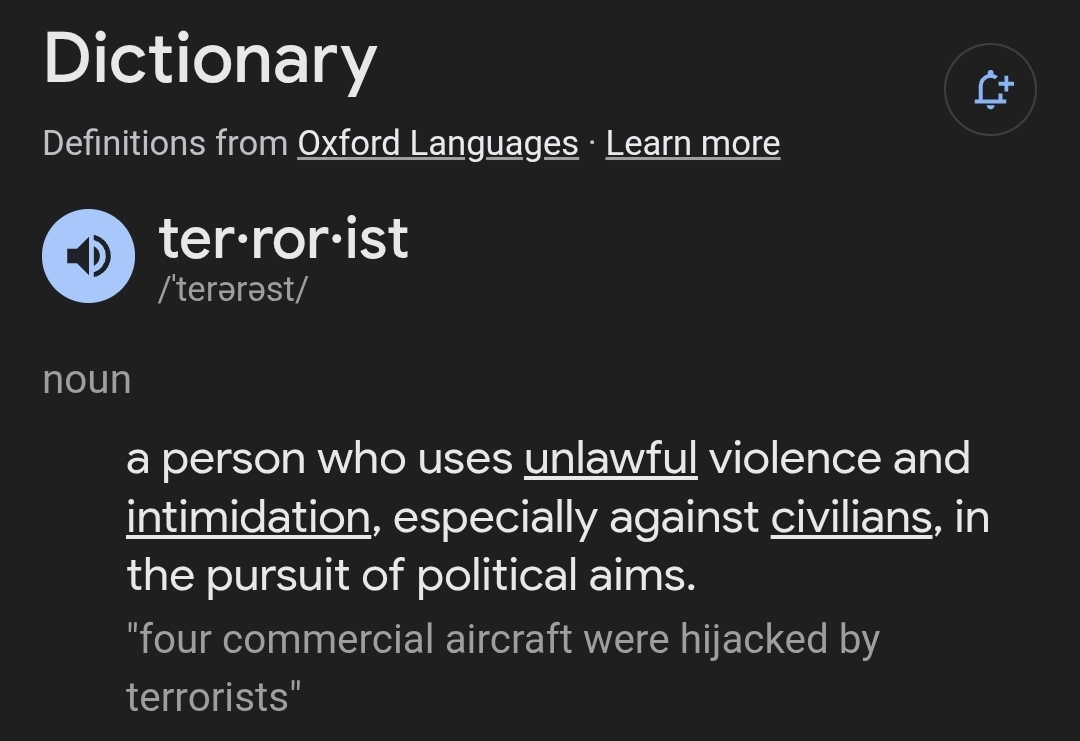Click the noun part-of-speech label

(87, 379)
